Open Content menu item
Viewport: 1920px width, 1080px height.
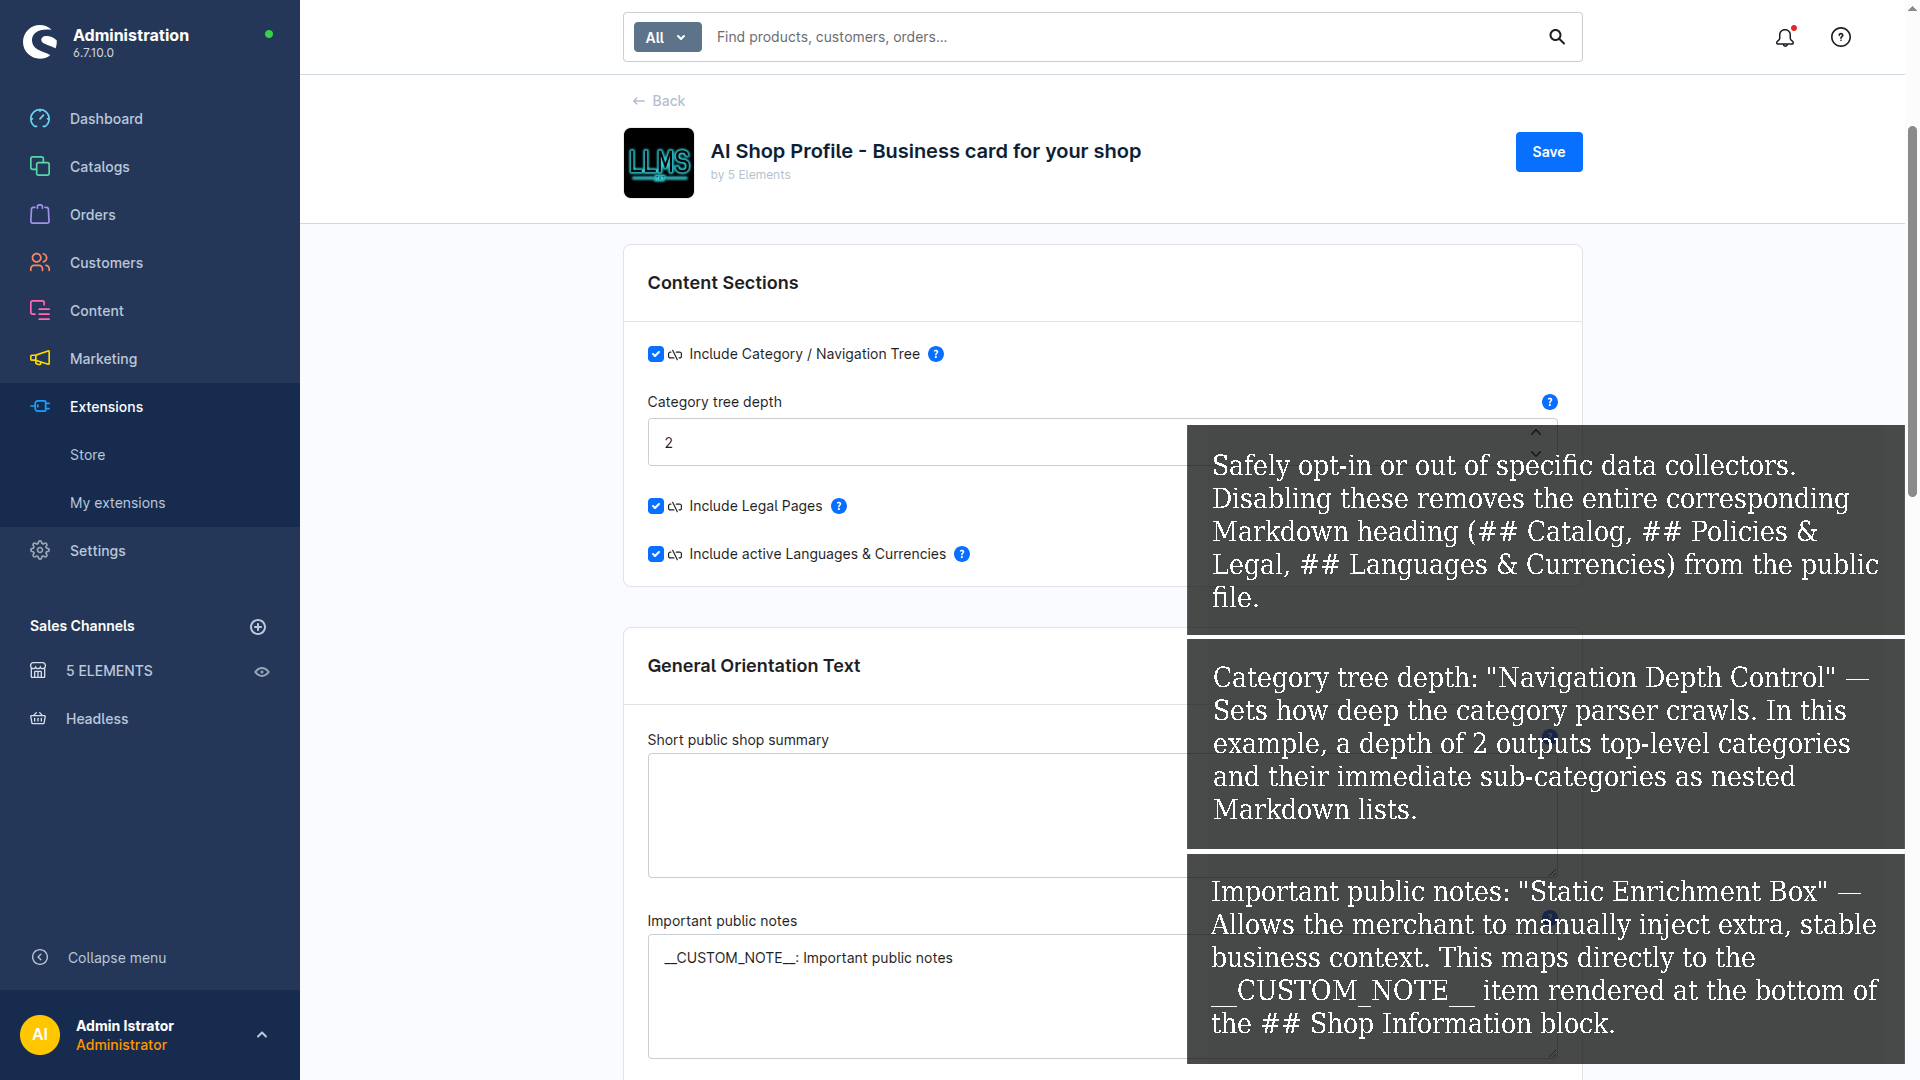click(x=97, y=311)
